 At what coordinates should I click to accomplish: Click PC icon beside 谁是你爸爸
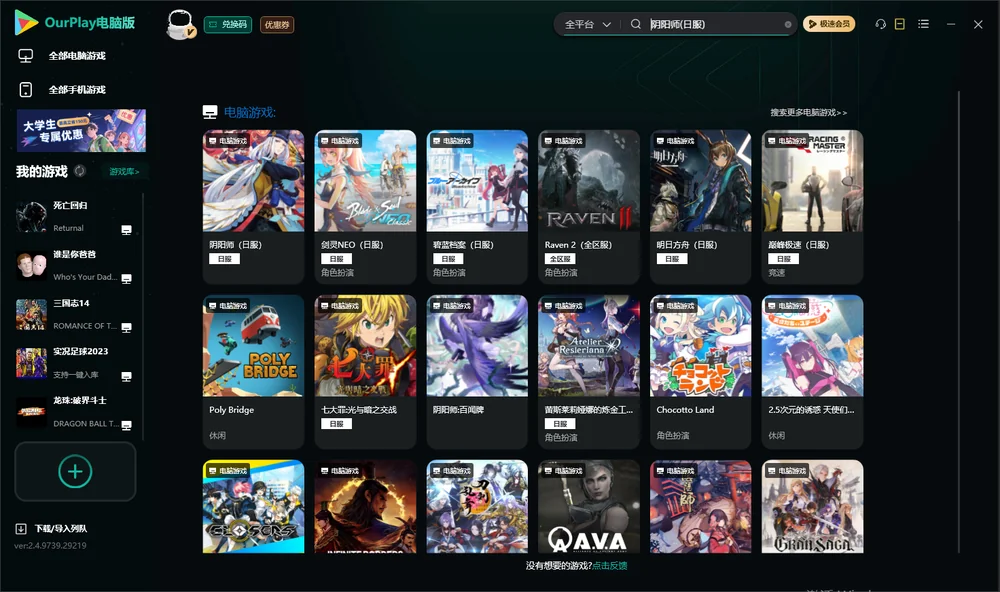[126, 279]
